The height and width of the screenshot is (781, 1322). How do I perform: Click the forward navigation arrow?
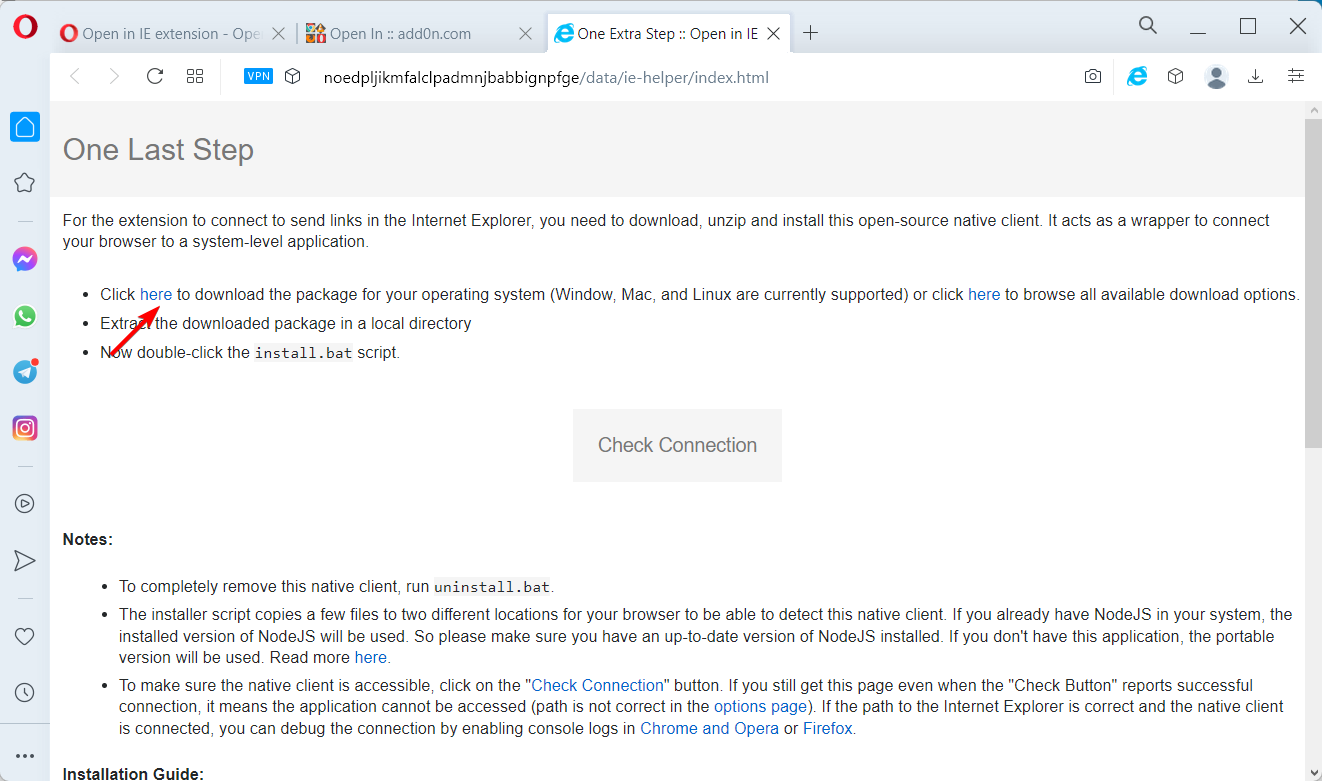click(x=114, y=76)
